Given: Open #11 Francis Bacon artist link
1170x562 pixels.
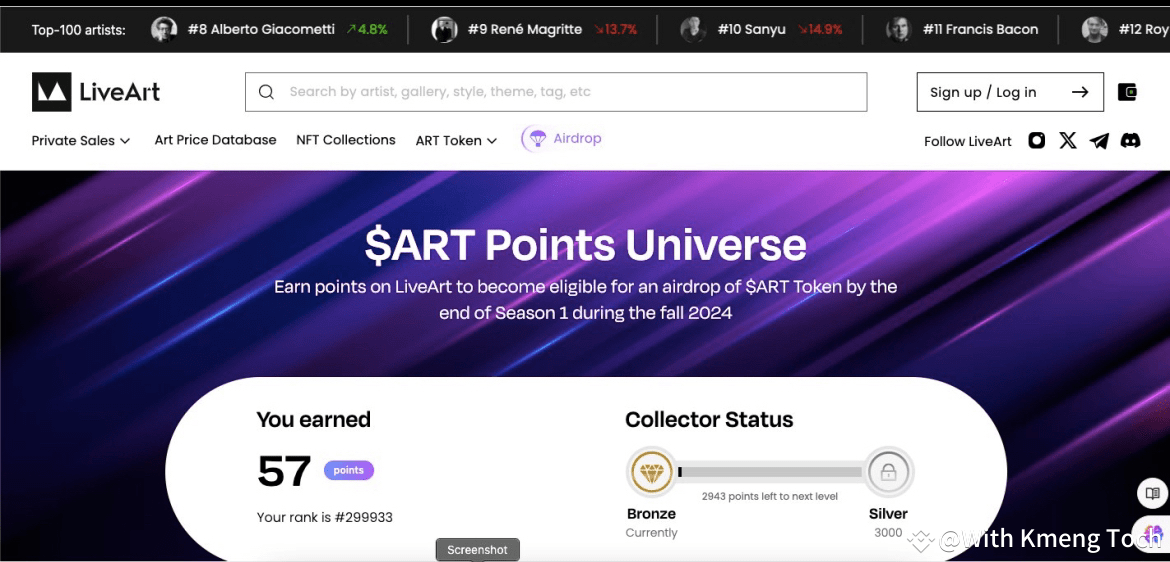Looking at the screenshot, I should tap(980, 30).
